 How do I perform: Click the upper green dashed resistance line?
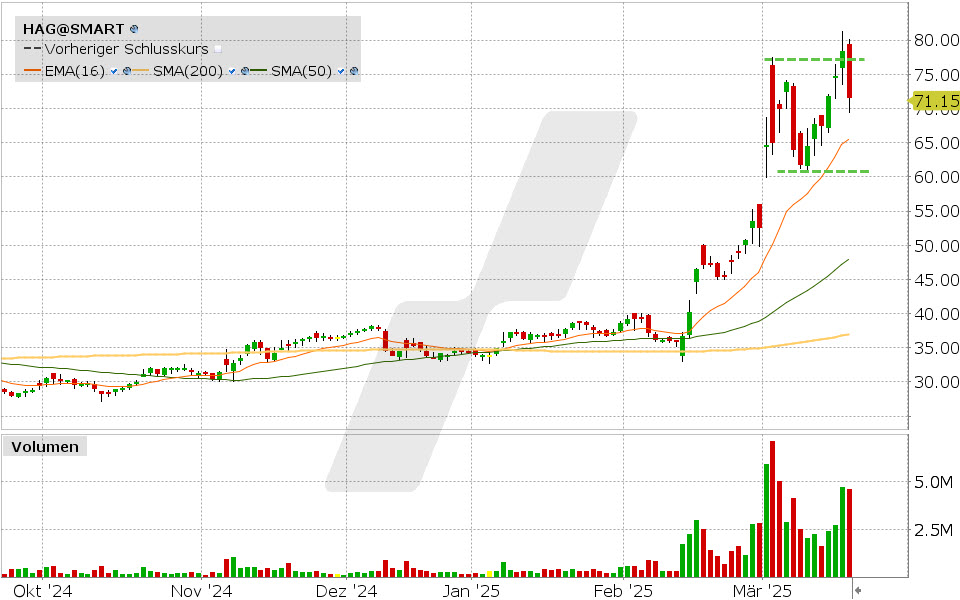(x=815, y=59)
